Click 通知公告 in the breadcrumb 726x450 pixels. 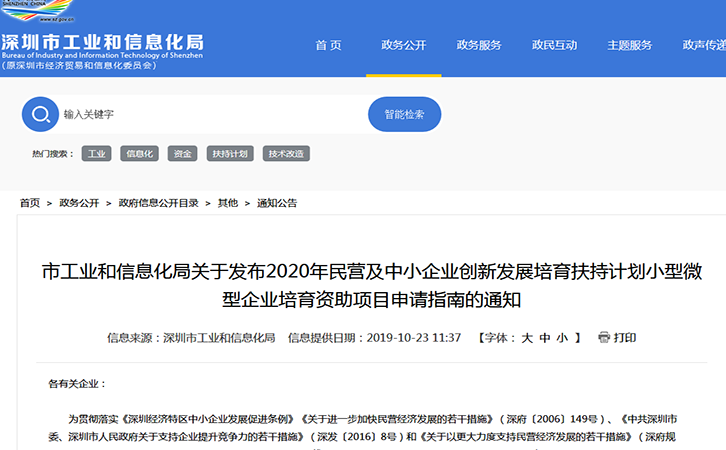[x=277, y=203]
